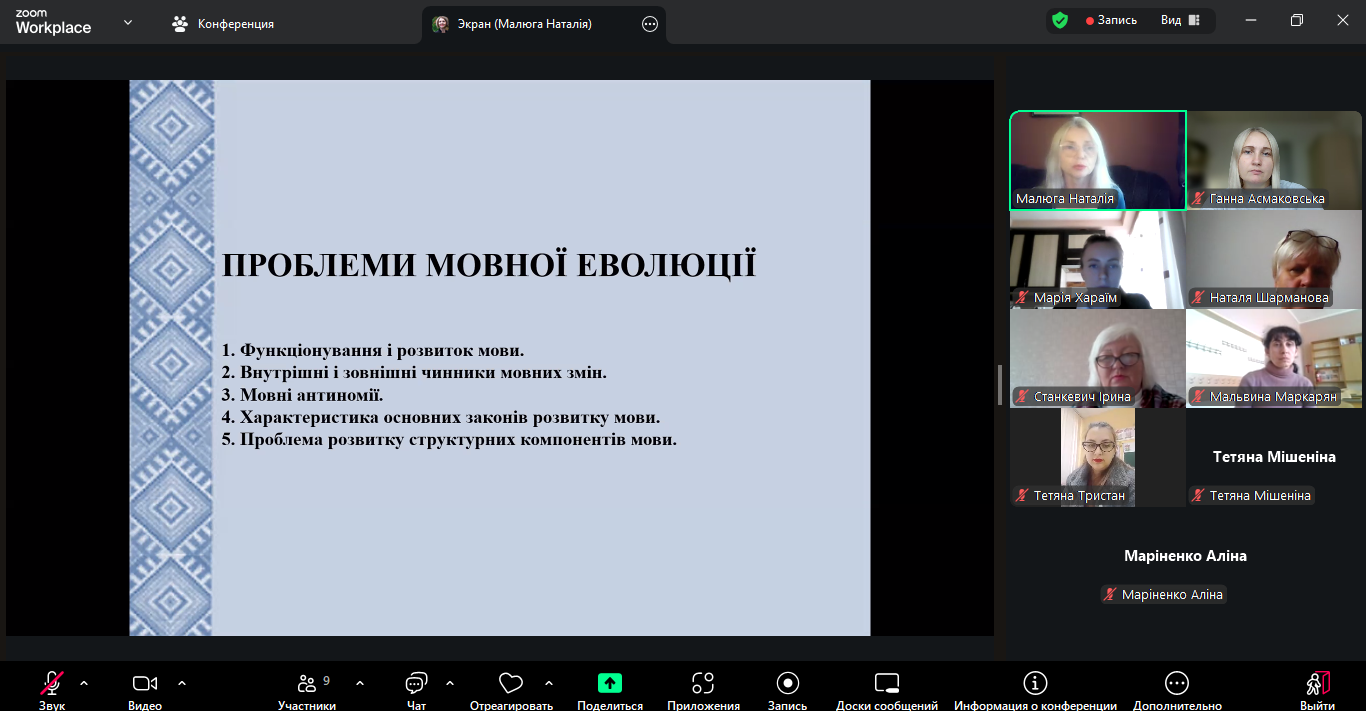Expand video options arrow next to camera
1366x711 pixels.
tap(182, 684)
